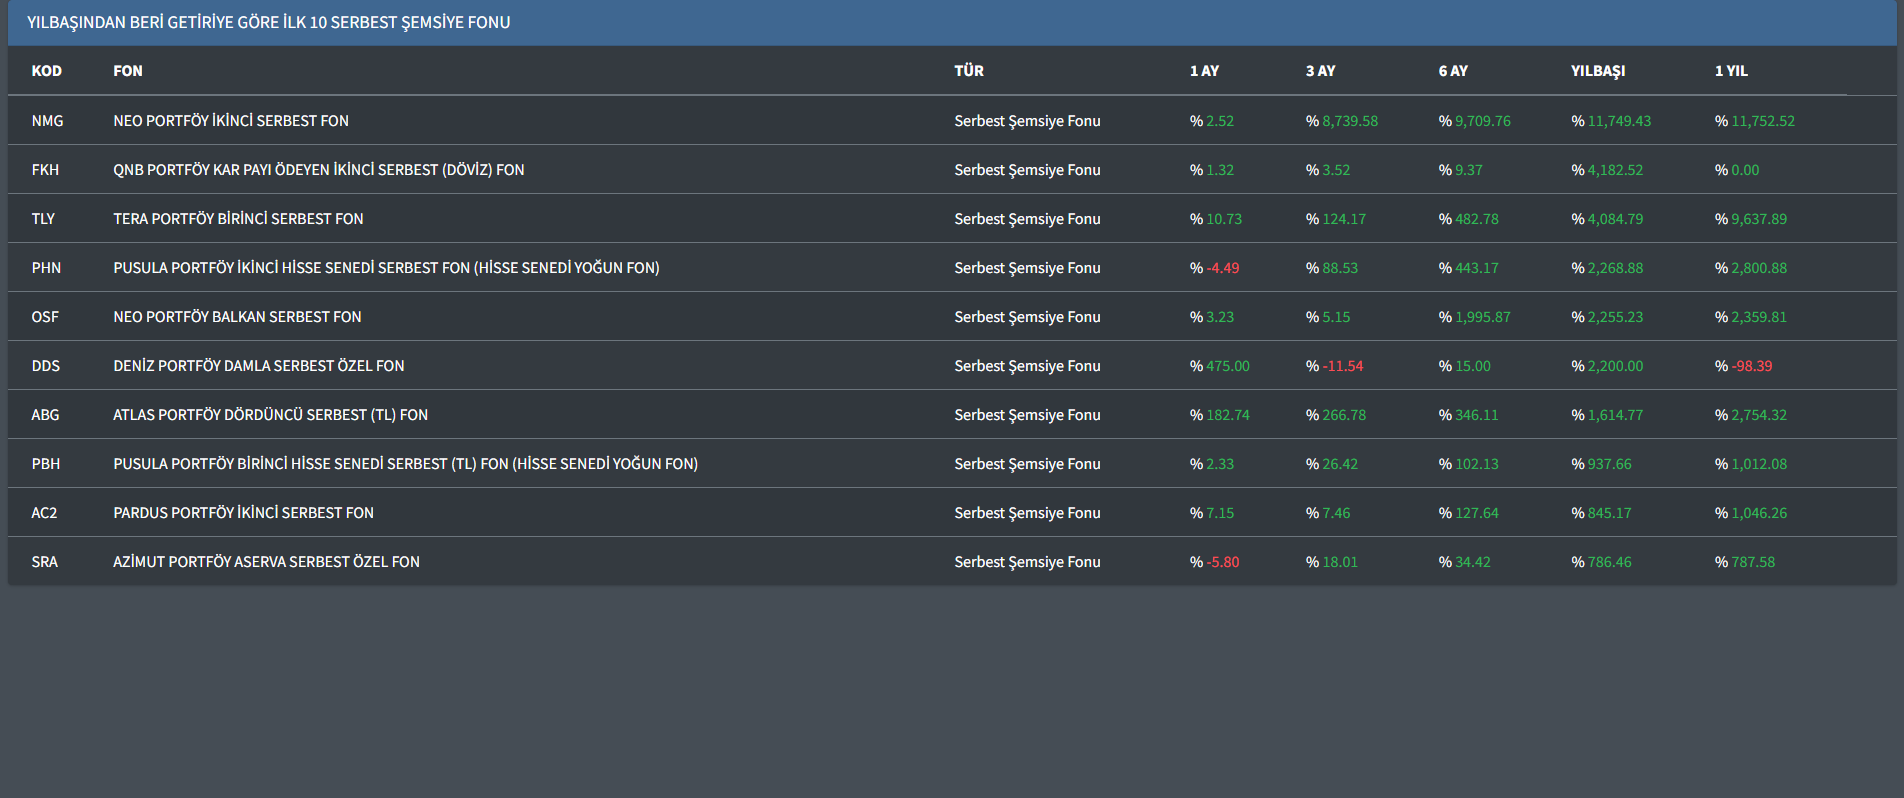1904x798 pixels.
Task: Sort by the 6 AY column header
Action: [1453, 71]
